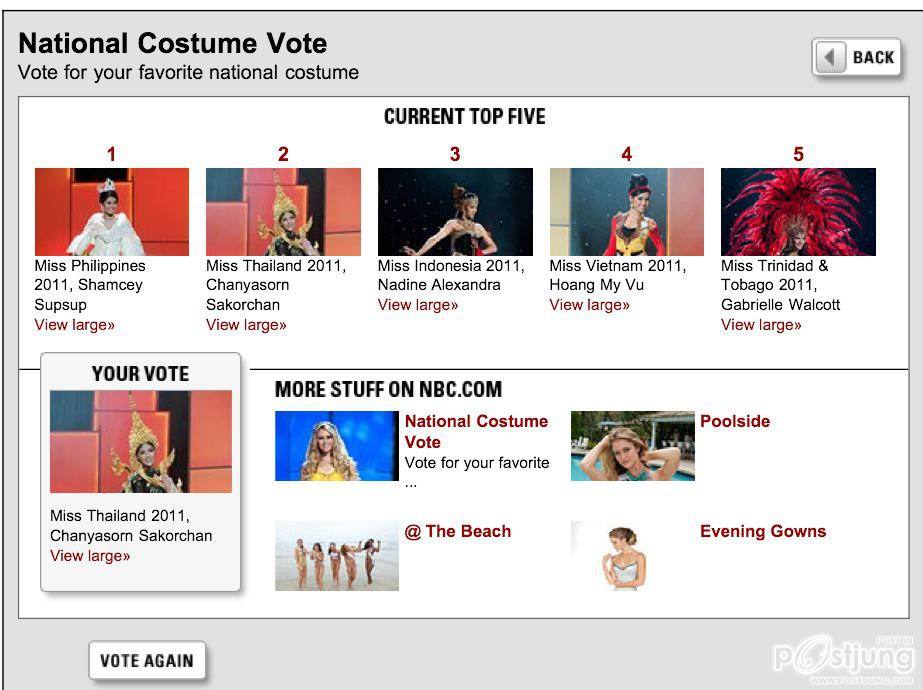Screen dimensions: 923x690
Task: Click the Poolside photo thumbnail
Action: pyautogui.click(x=632, y=446)
